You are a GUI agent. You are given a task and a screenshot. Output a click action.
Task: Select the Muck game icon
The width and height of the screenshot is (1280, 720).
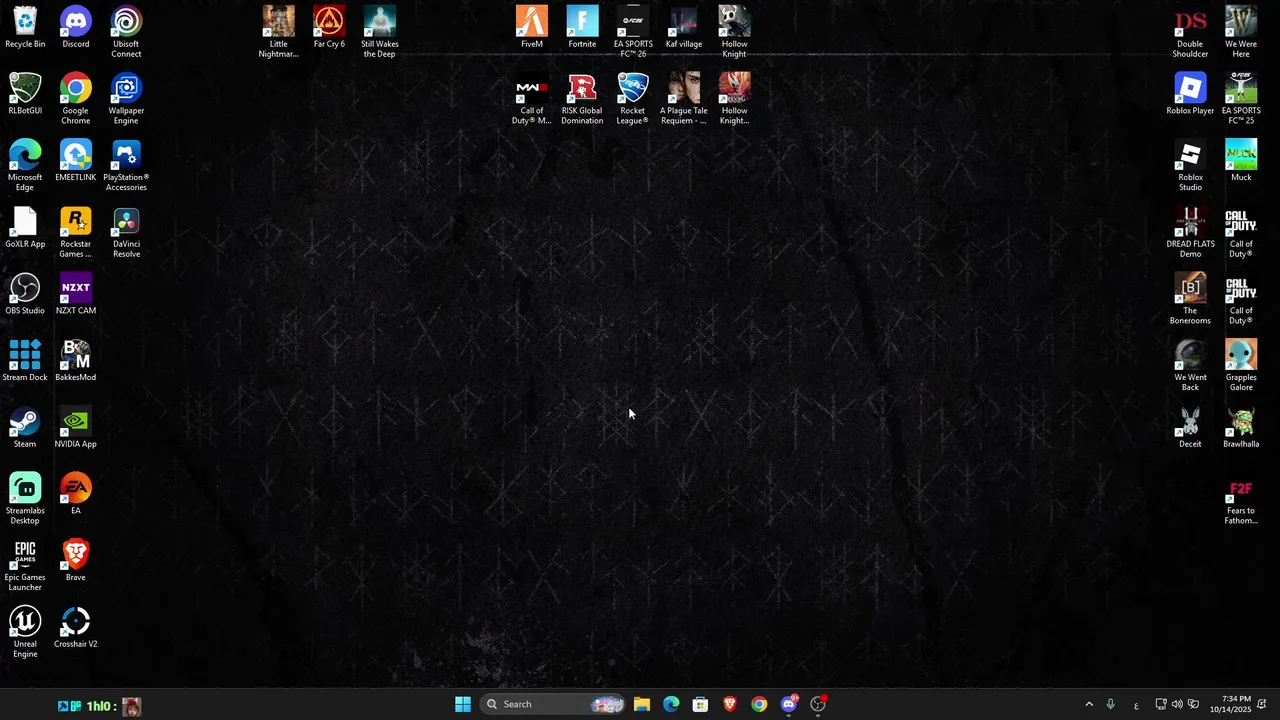(1241, 161)
